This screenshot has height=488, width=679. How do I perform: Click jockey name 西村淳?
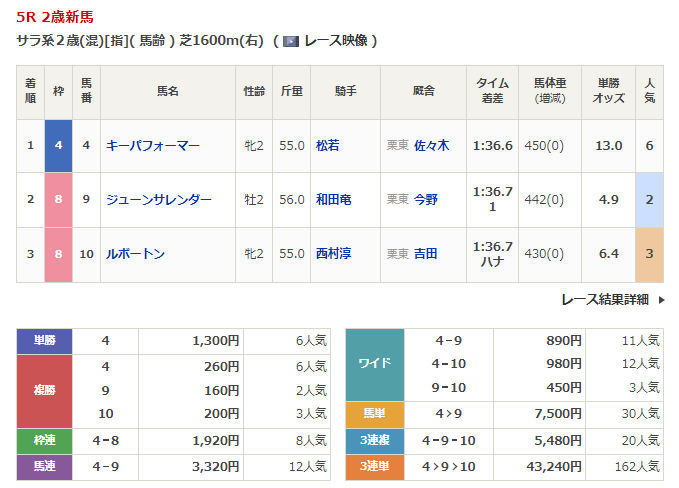click(333, 254)
